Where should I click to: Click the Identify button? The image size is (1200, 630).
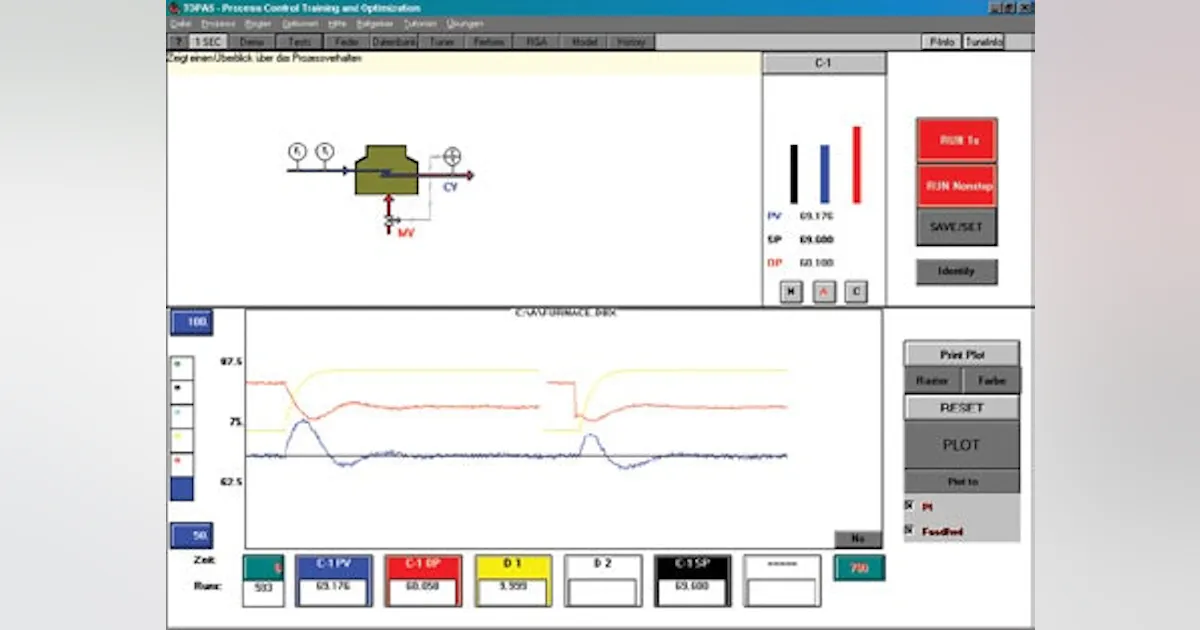[x=957, y=271]
